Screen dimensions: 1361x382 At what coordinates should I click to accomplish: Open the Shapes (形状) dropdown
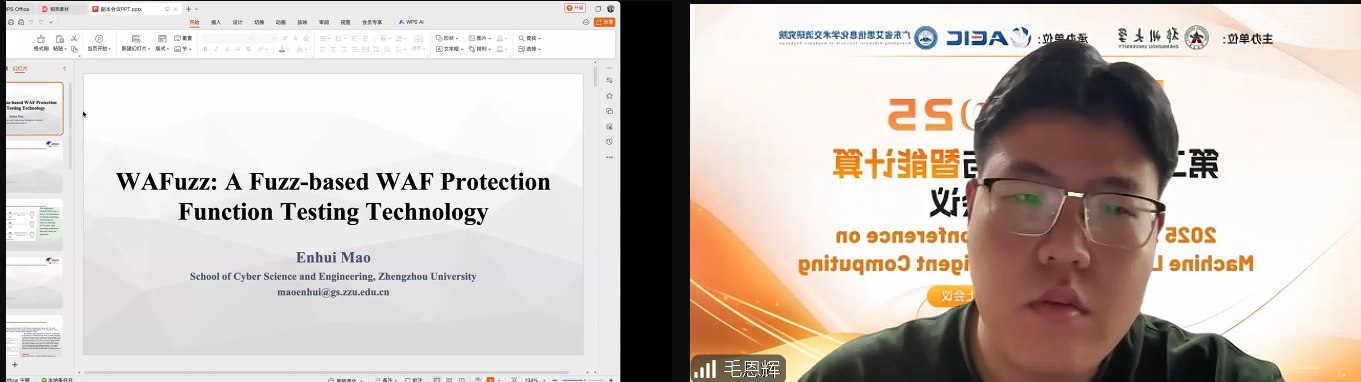tap(446, 38)
